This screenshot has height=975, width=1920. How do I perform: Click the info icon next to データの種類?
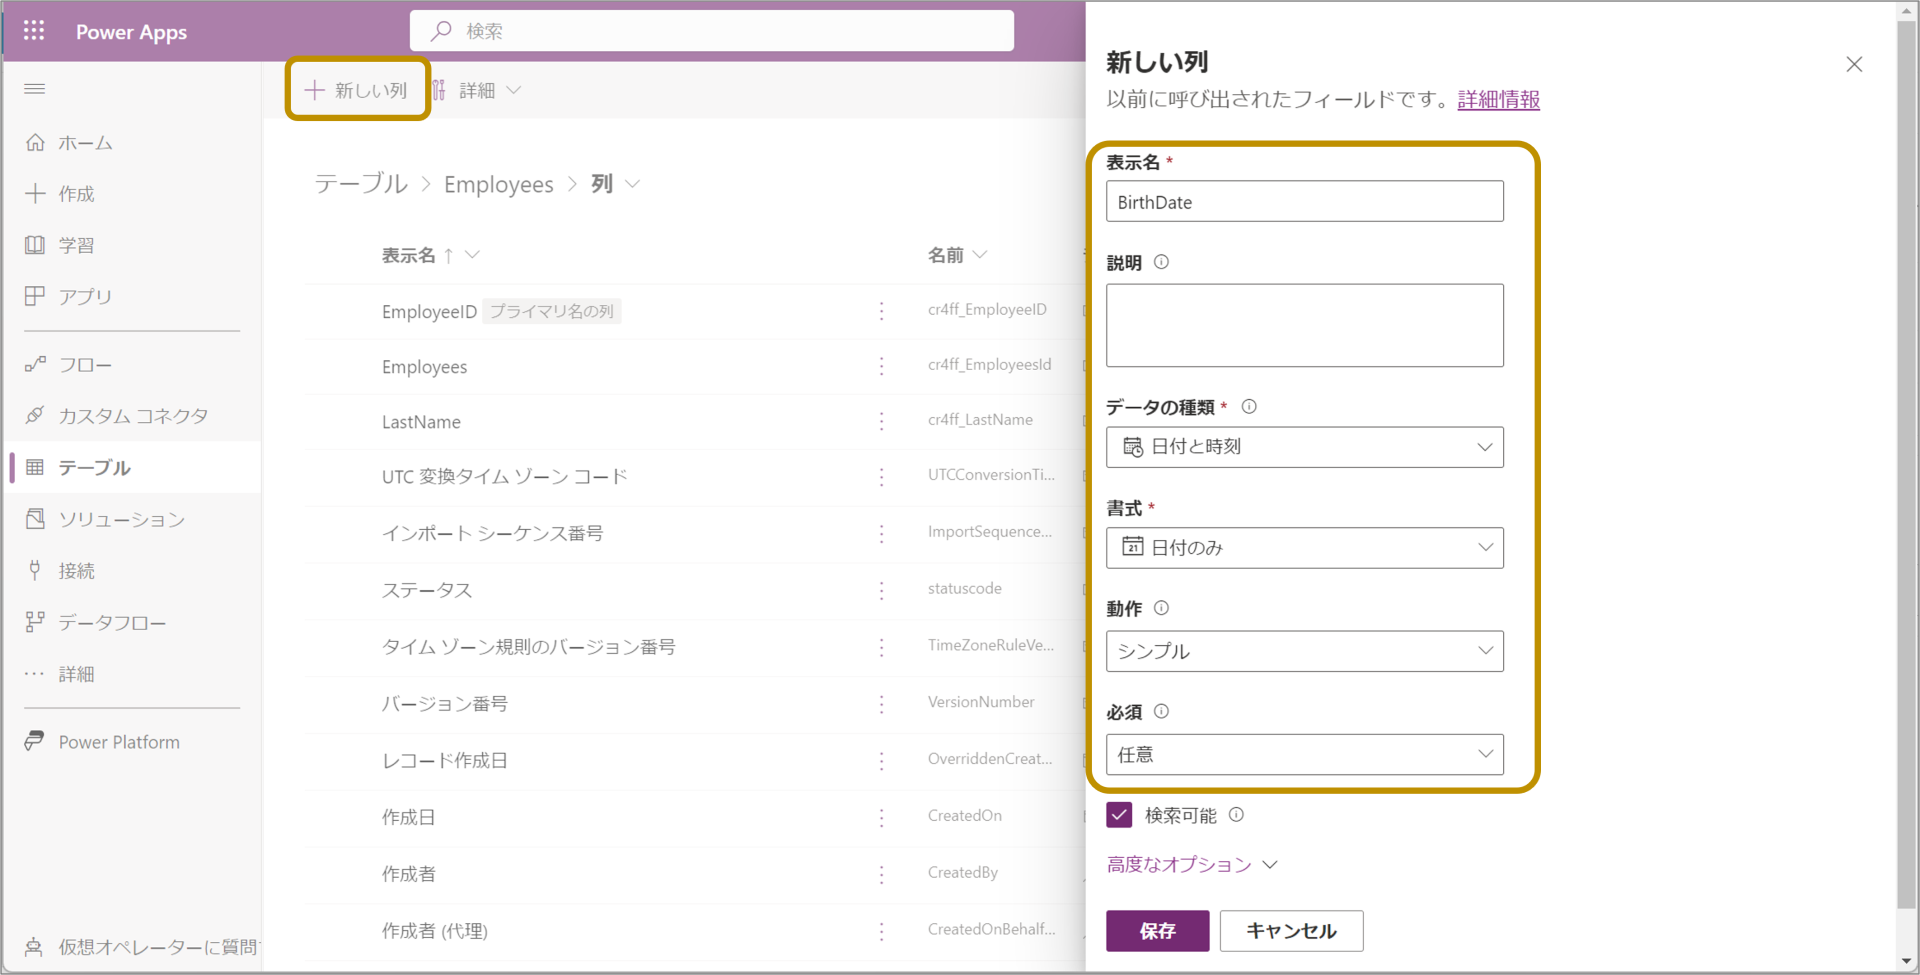coord(1249,406)
